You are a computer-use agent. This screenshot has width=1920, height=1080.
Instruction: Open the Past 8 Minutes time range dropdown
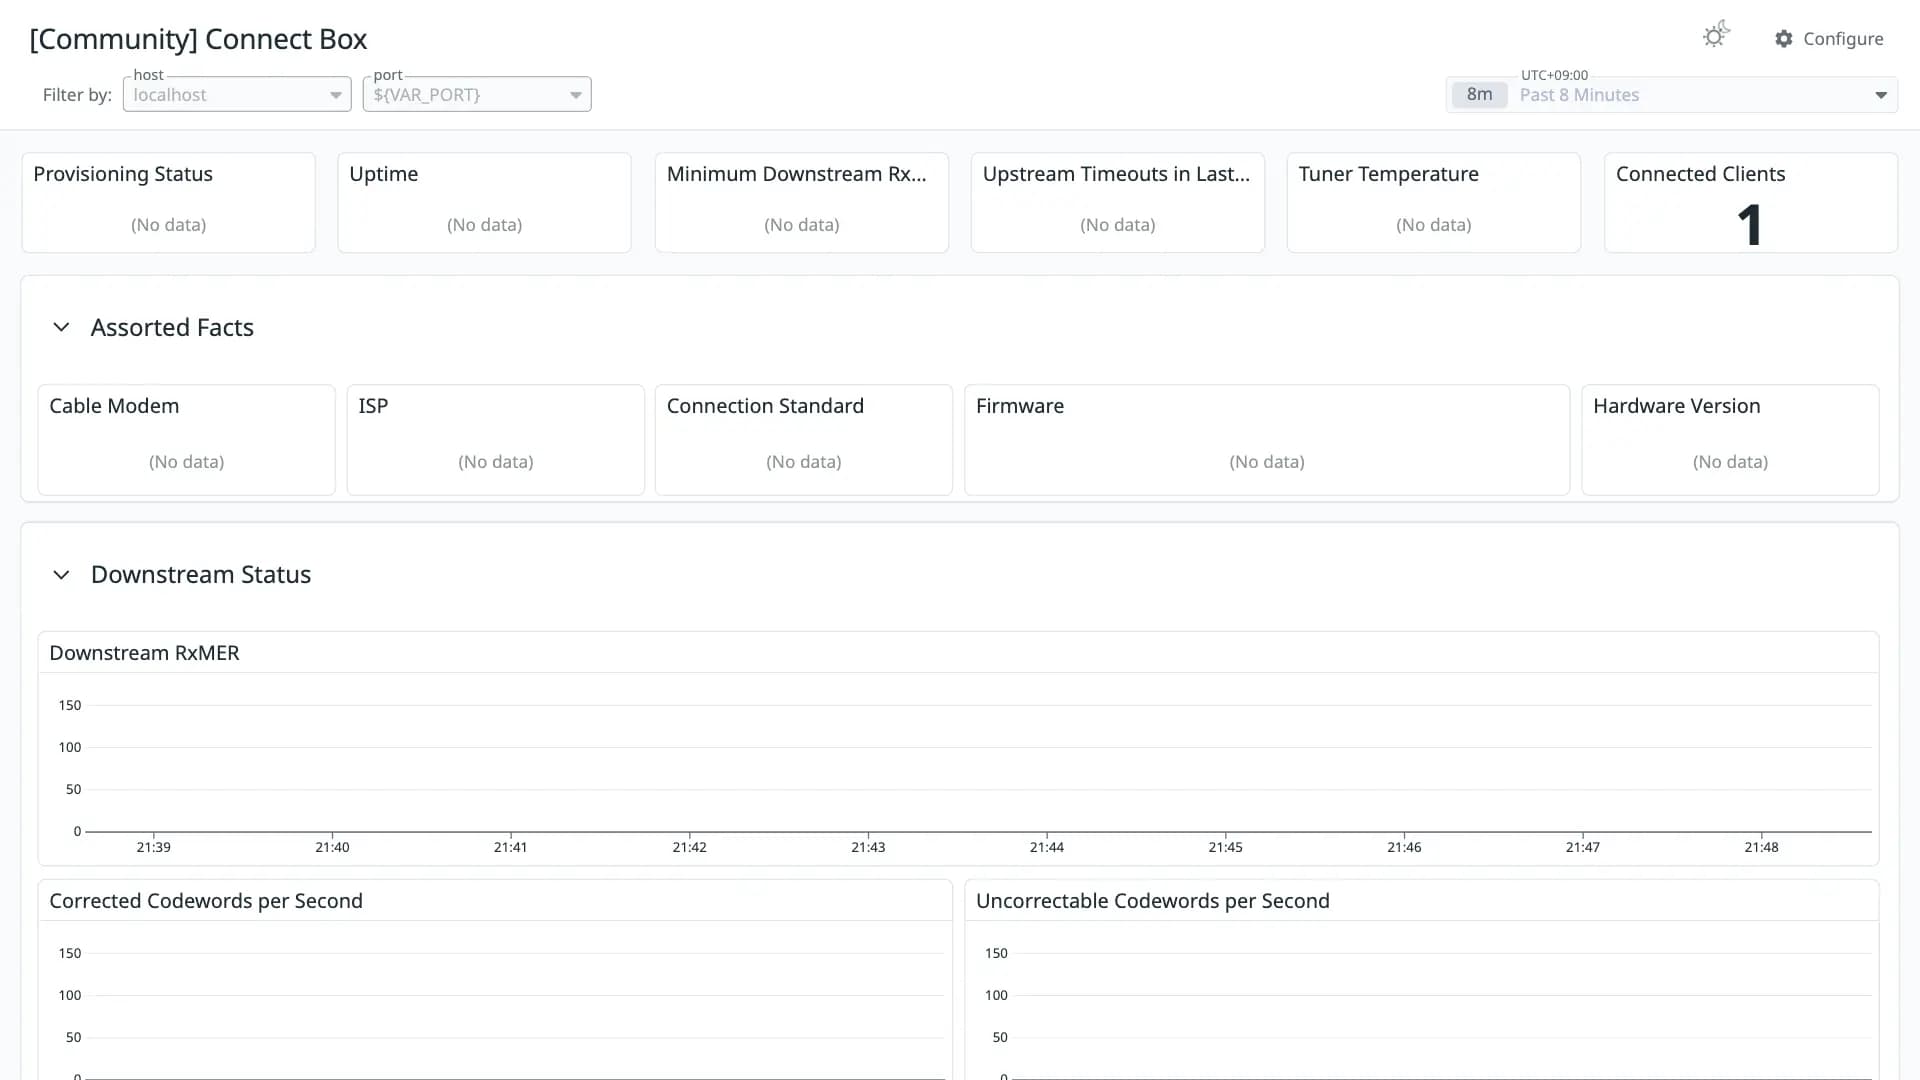tap(1672, 95)
